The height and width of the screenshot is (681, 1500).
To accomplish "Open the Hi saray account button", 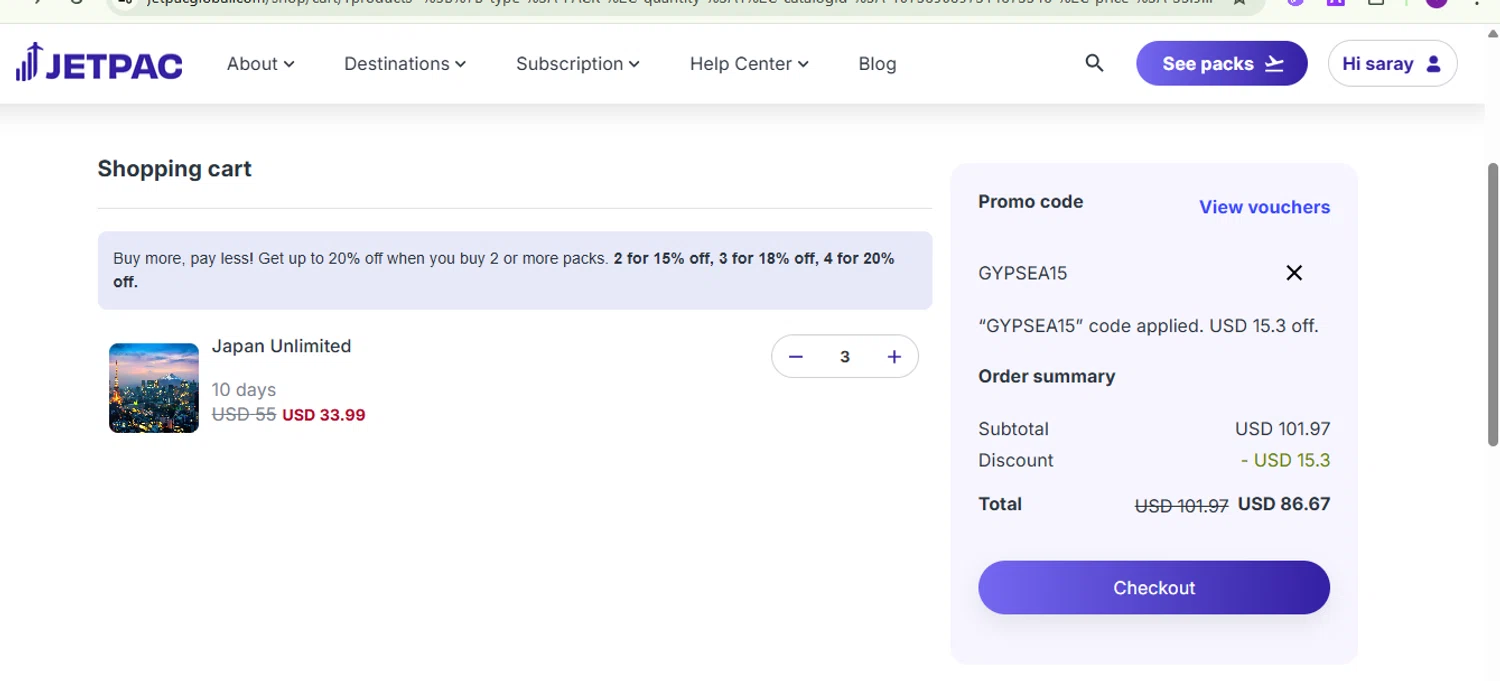I will (x=1392, y=63).
